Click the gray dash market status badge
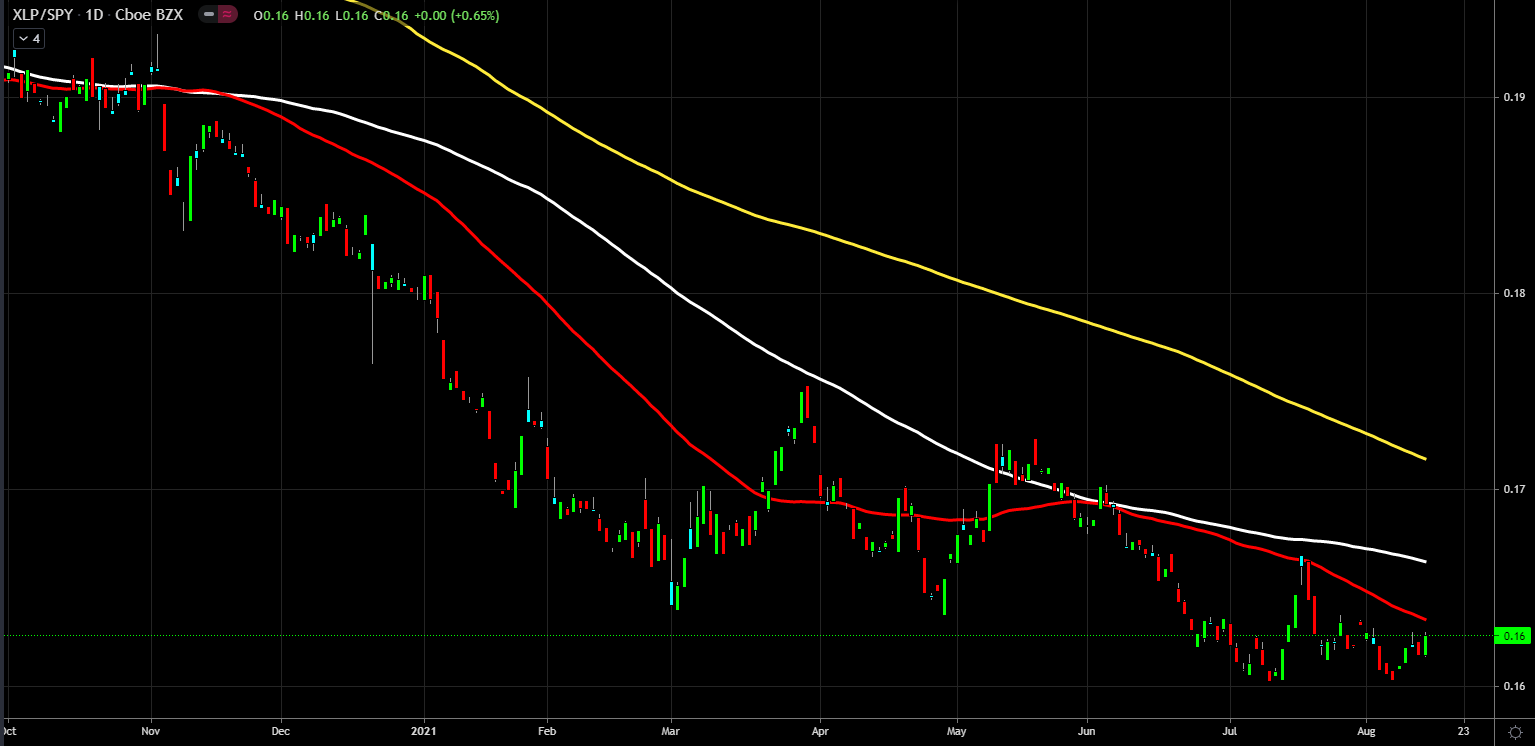Image resolution: width=1535 pixels, height=746 pixels. point(210,15)
